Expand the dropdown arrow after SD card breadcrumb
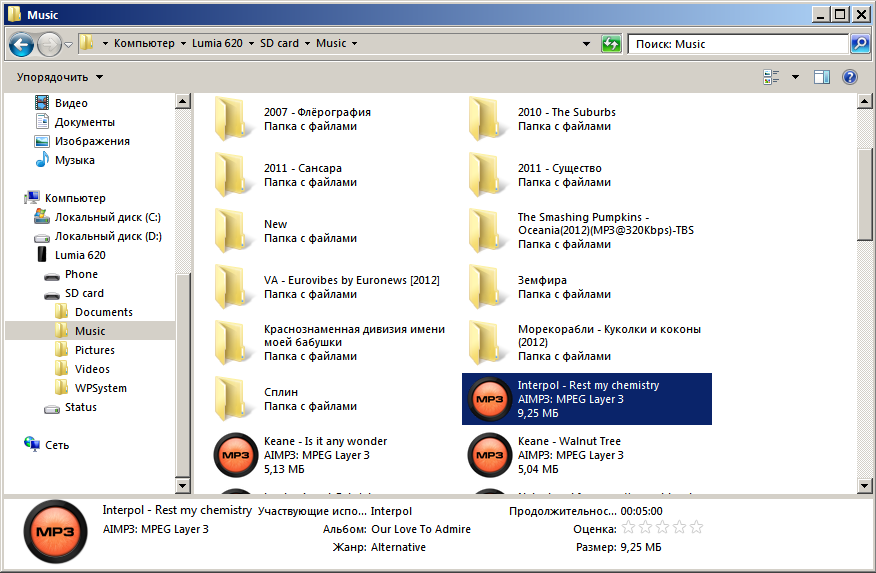The height and width of the screenshot is (573, 876). [307, 44]
